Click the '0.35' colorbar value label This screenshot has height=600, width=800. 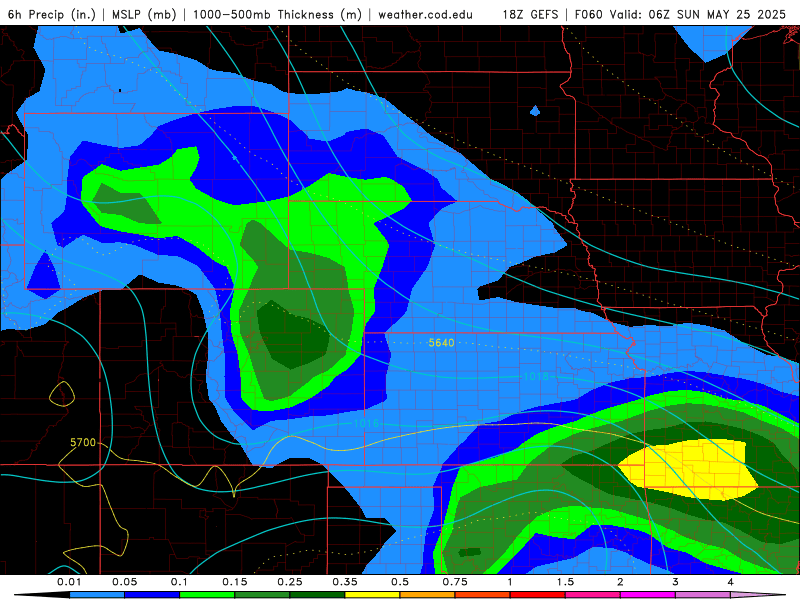click(345, 582)
